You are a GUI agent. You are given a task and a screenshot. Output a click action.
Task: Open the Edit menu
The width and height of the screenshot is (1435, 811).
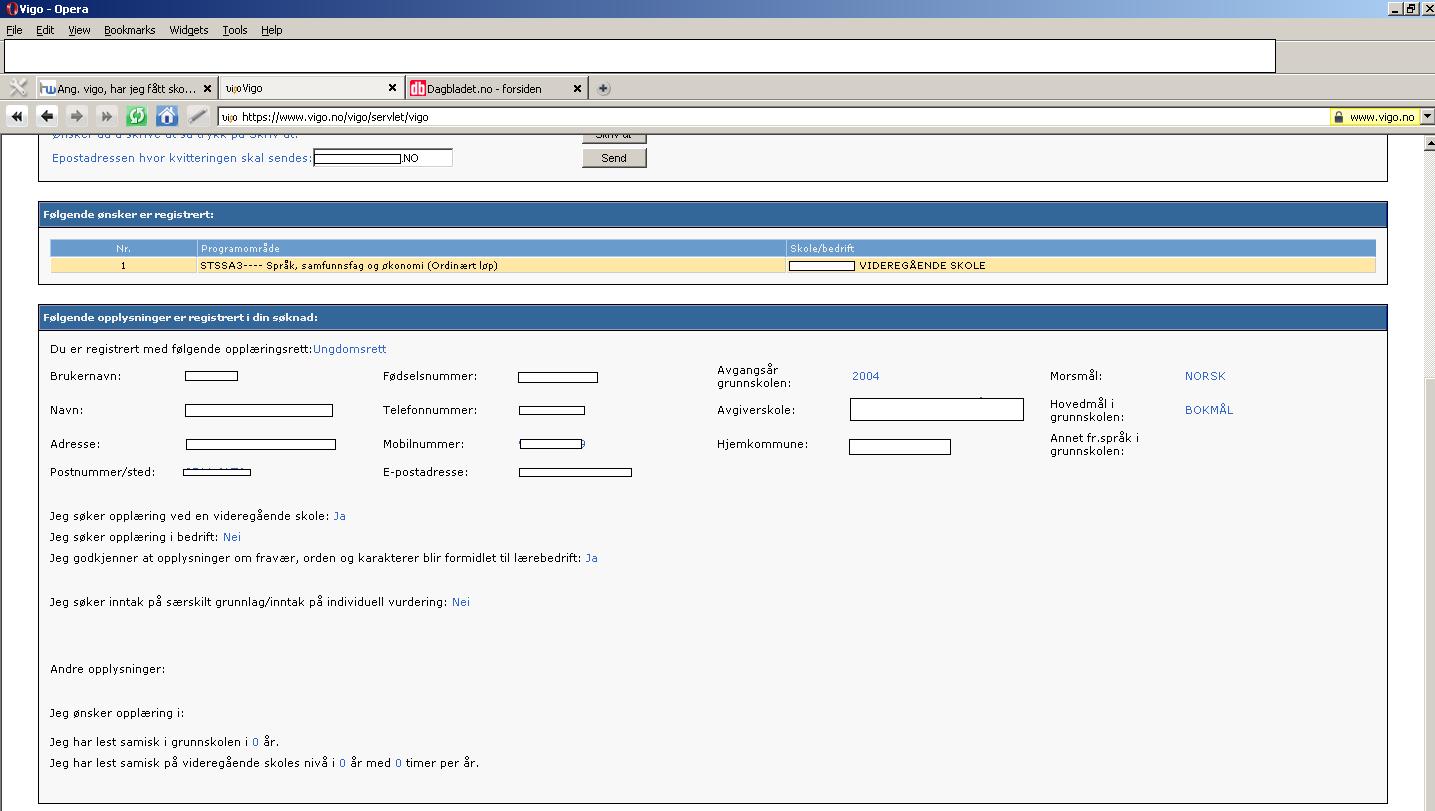[45, 30]
